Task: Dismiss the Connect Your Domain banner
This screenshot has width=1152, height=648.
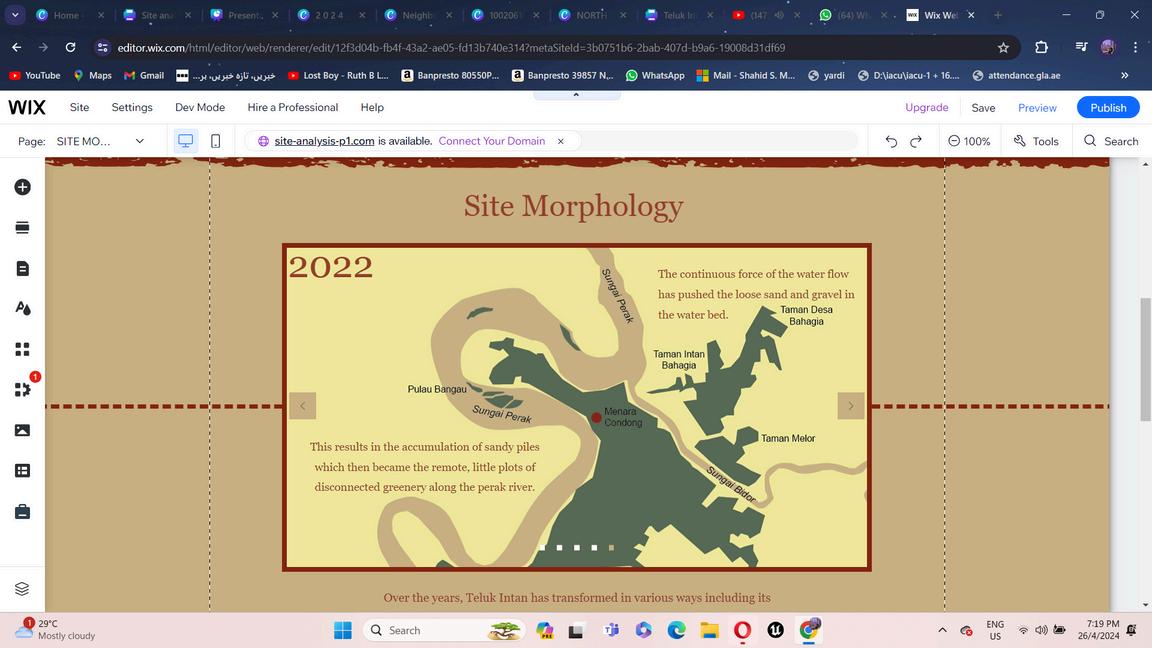Action: click(x=561, y=141)
